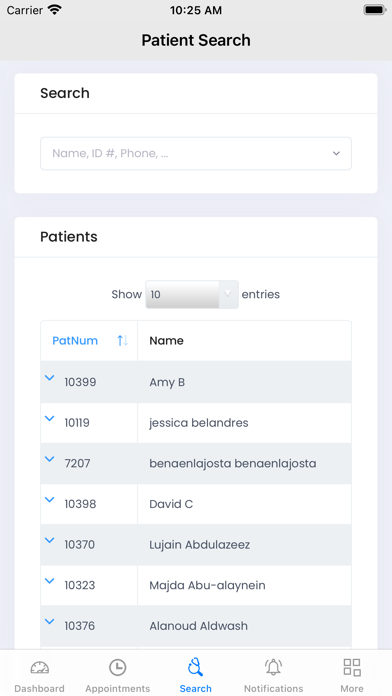Expand row for patient 10398

[x=50, y=499]
